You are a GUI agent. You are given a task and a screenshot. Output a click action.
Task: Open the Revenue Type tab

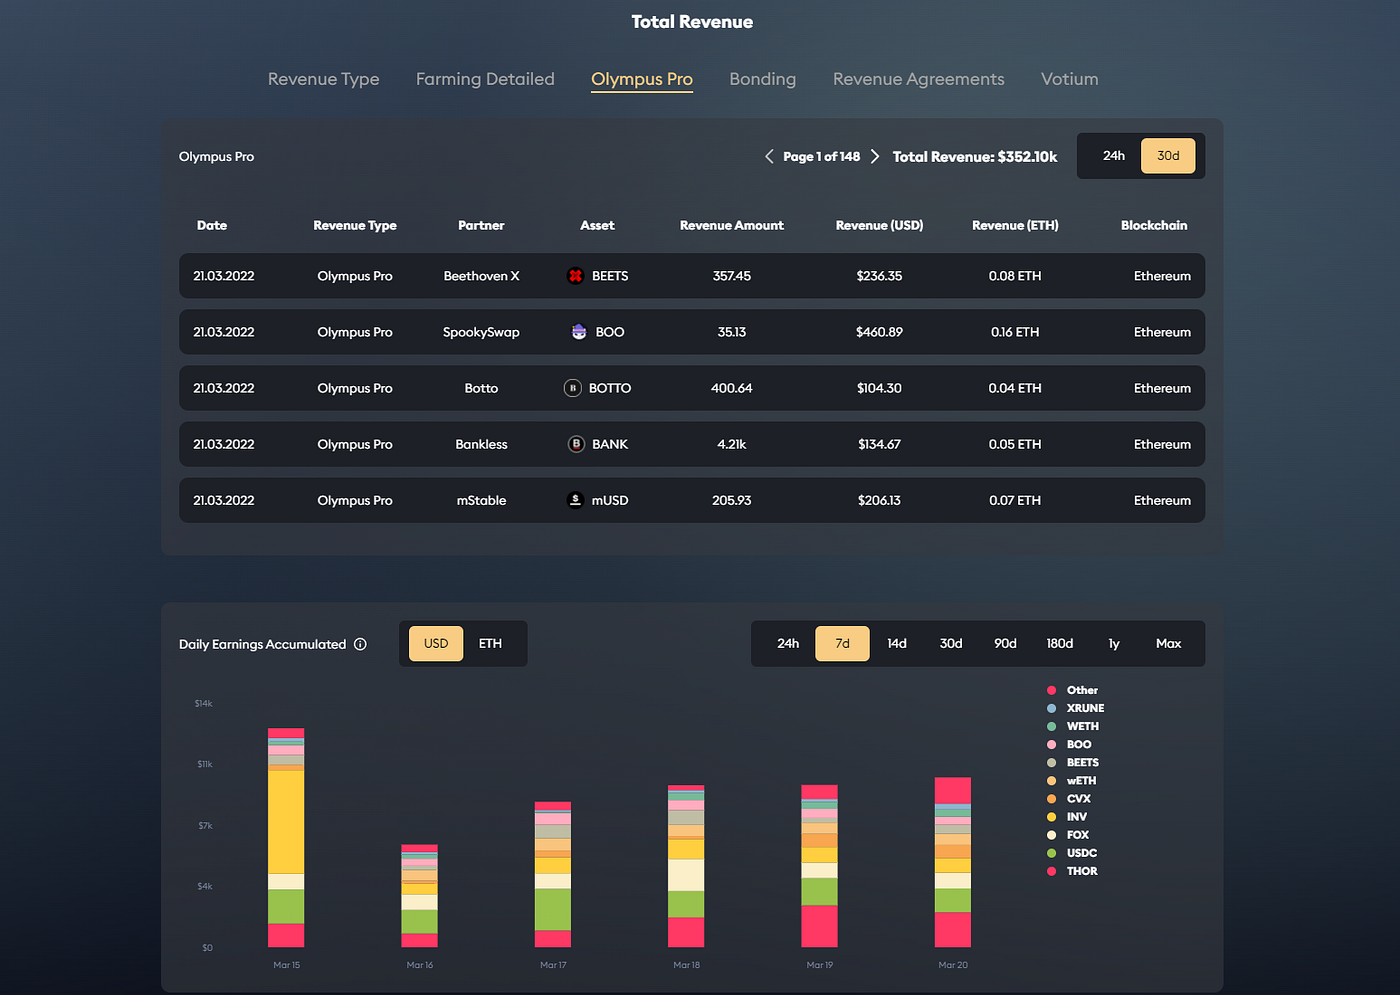(324, 79)
